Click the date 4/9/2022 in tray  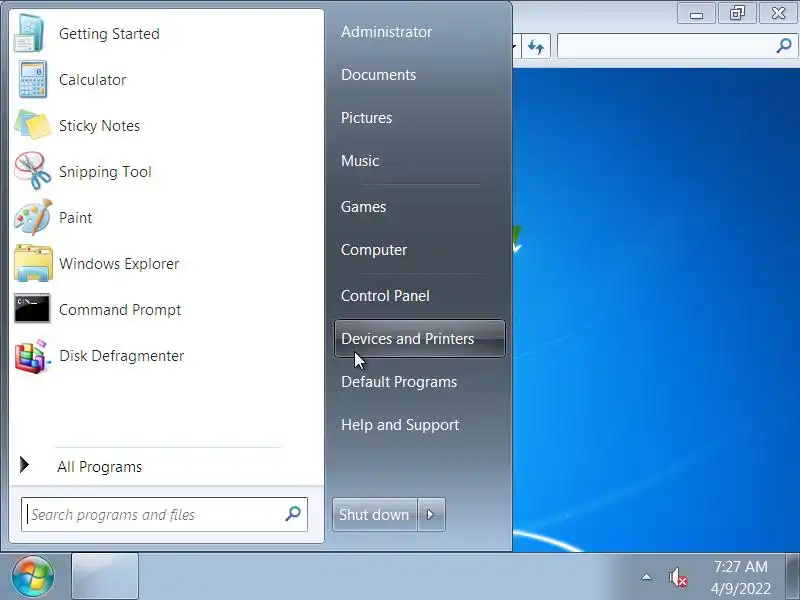pos(740,588)
